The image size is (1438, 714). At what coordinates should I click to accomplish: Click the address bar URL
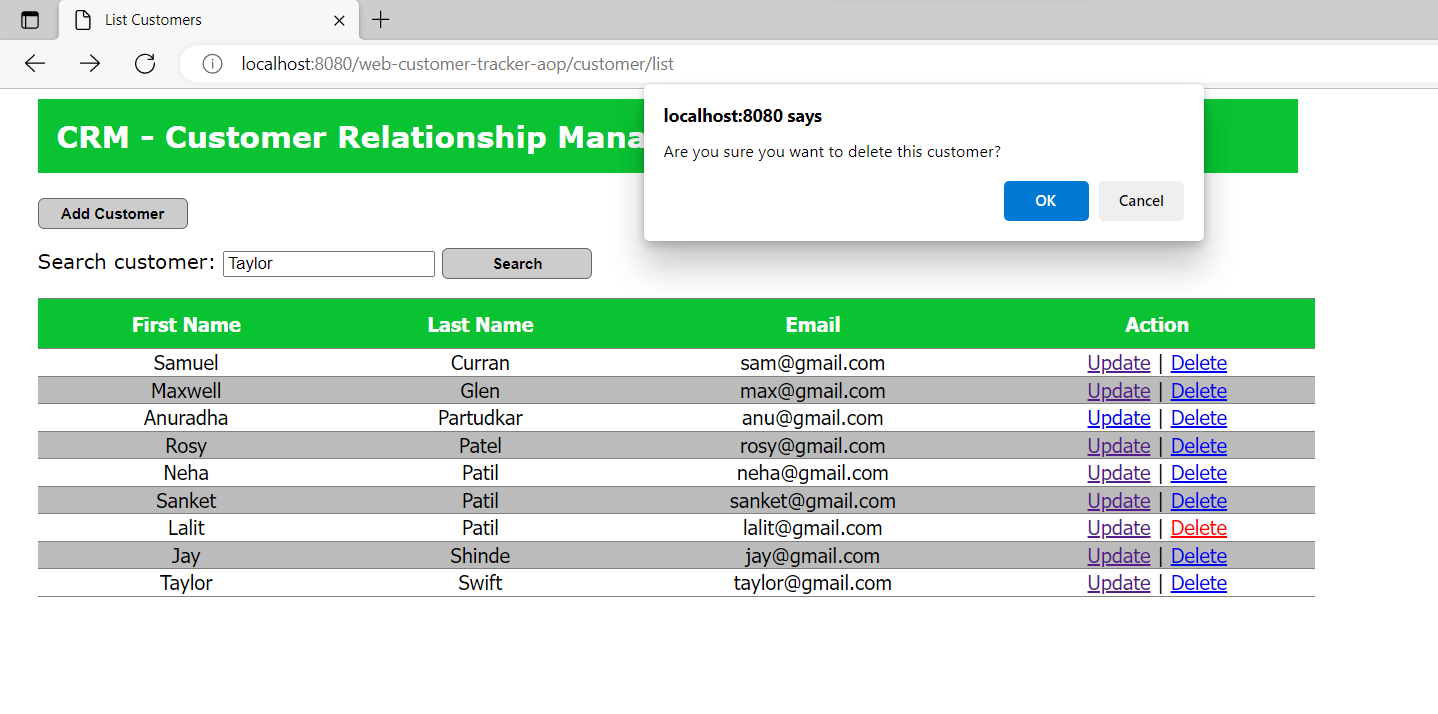tap(457, 64)
